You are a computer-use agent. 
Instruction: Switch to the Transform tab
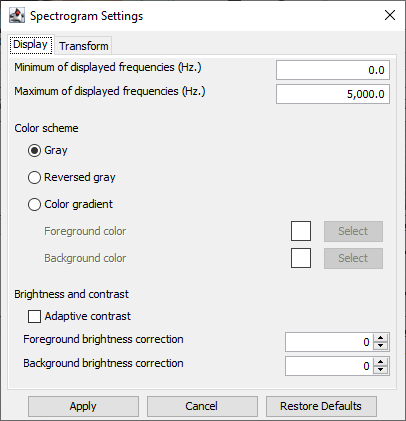(x=84, y=46)
